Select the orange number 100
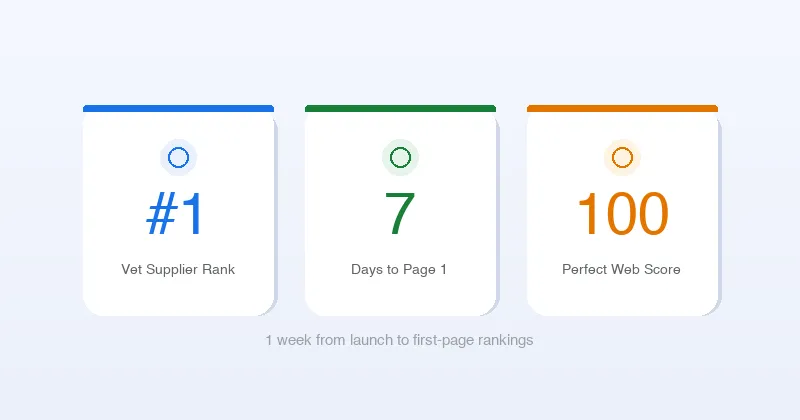The width and height of the screenshot is (800, 420). (x=622, y=214)
